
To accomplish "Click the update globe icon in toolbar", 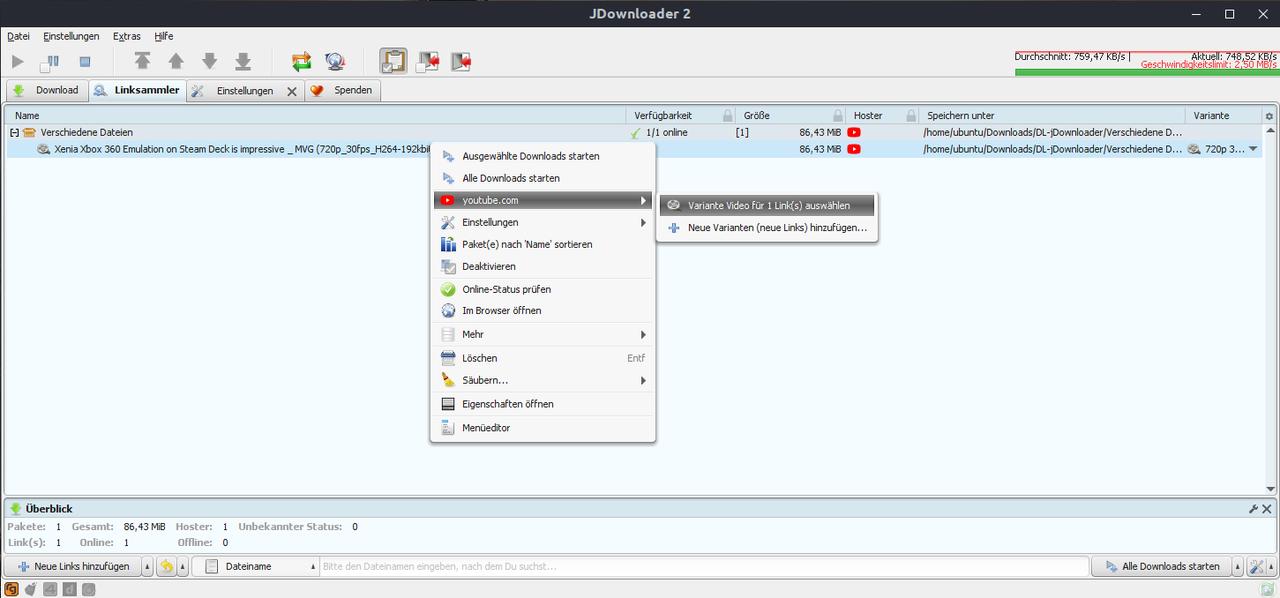I will point(335,62).
